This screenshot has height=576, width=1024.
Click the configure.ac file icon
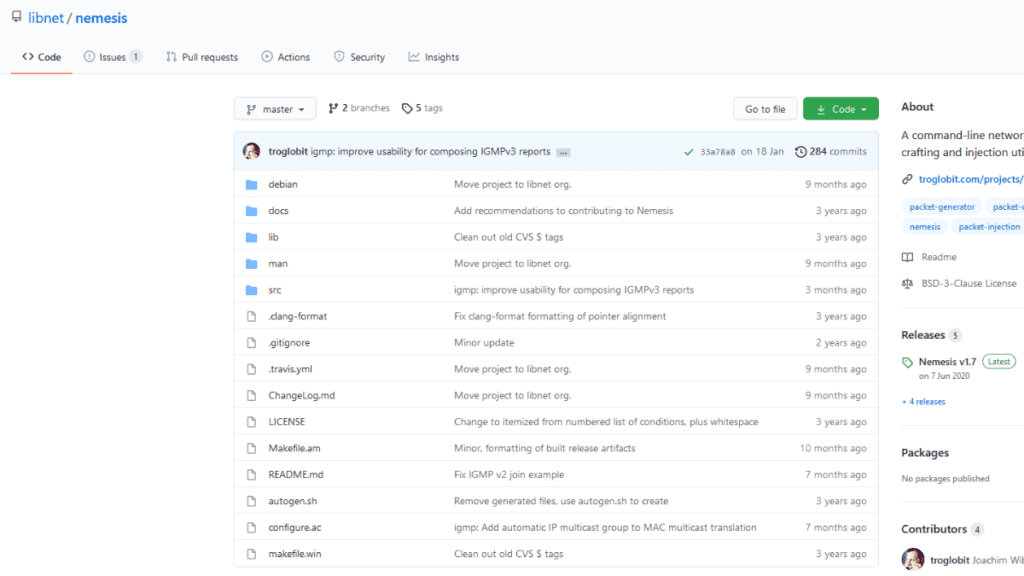pos(251,528)
